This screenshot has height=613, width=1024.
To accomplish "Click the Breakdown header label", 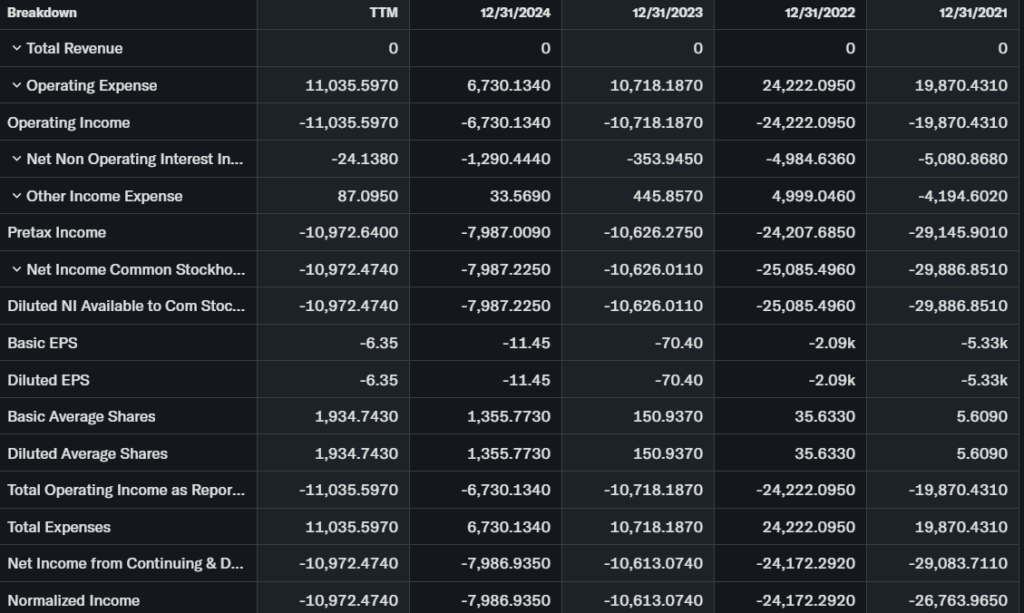I will (x=42, y=13).
